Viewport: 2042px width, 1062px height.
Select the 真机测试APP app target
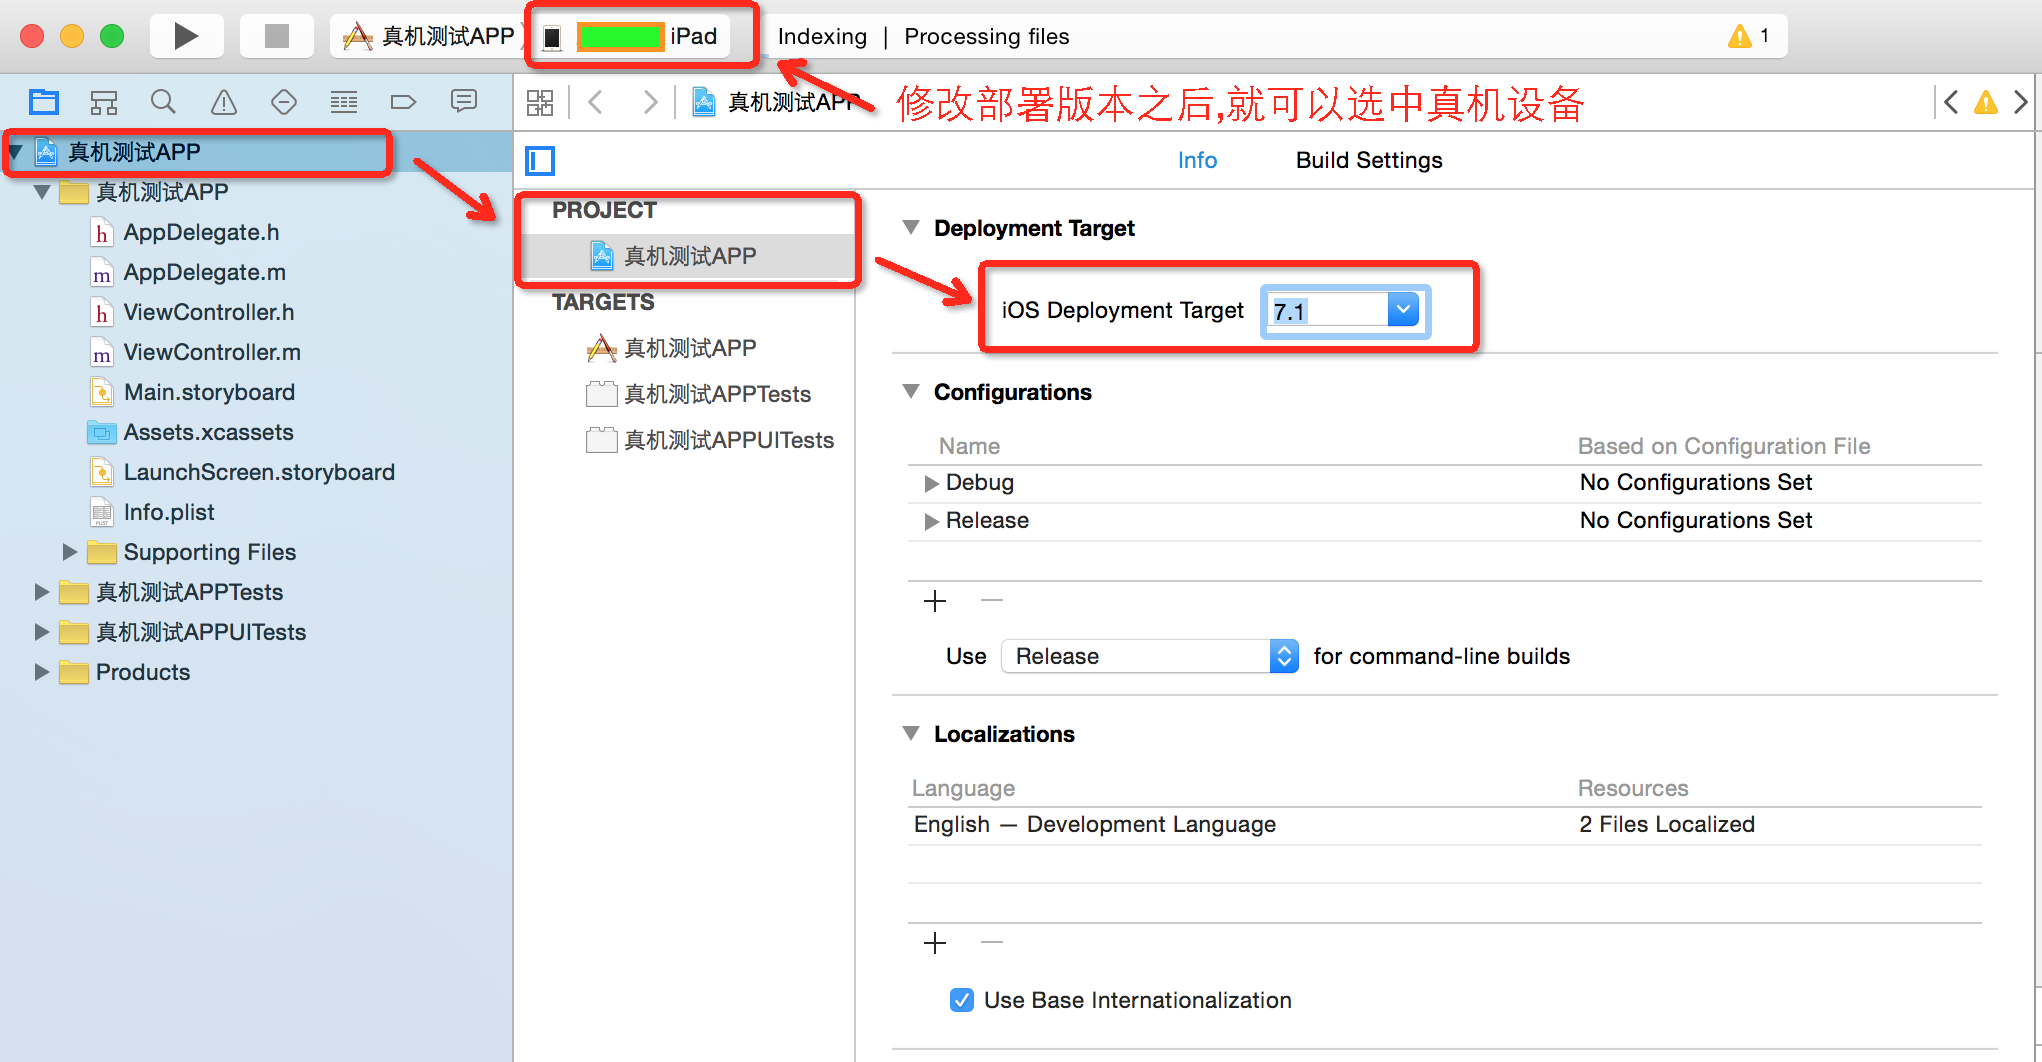pyautogui.click(x=688, y=348)
